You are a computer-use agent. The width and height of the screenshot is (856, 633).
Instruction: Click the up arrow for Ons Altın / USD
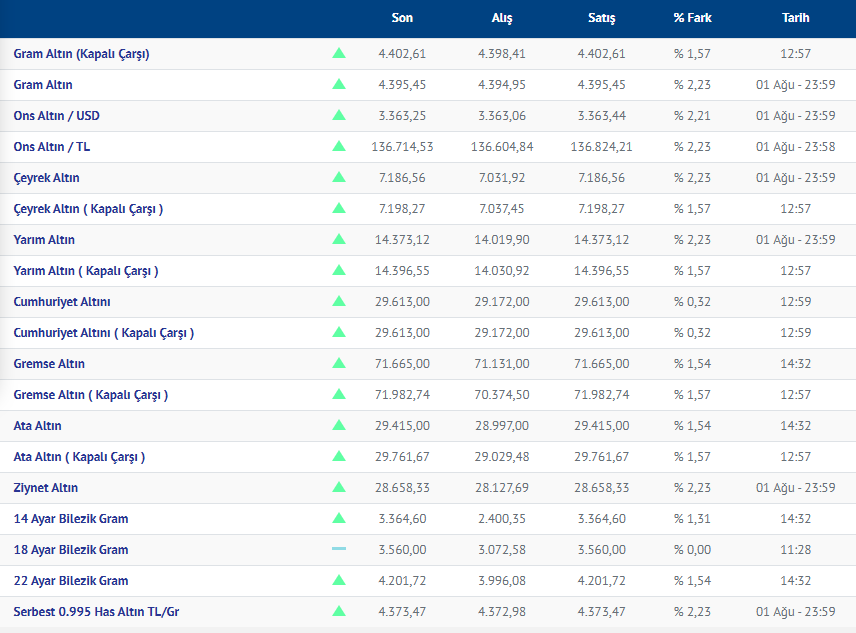tap(339, 115)
